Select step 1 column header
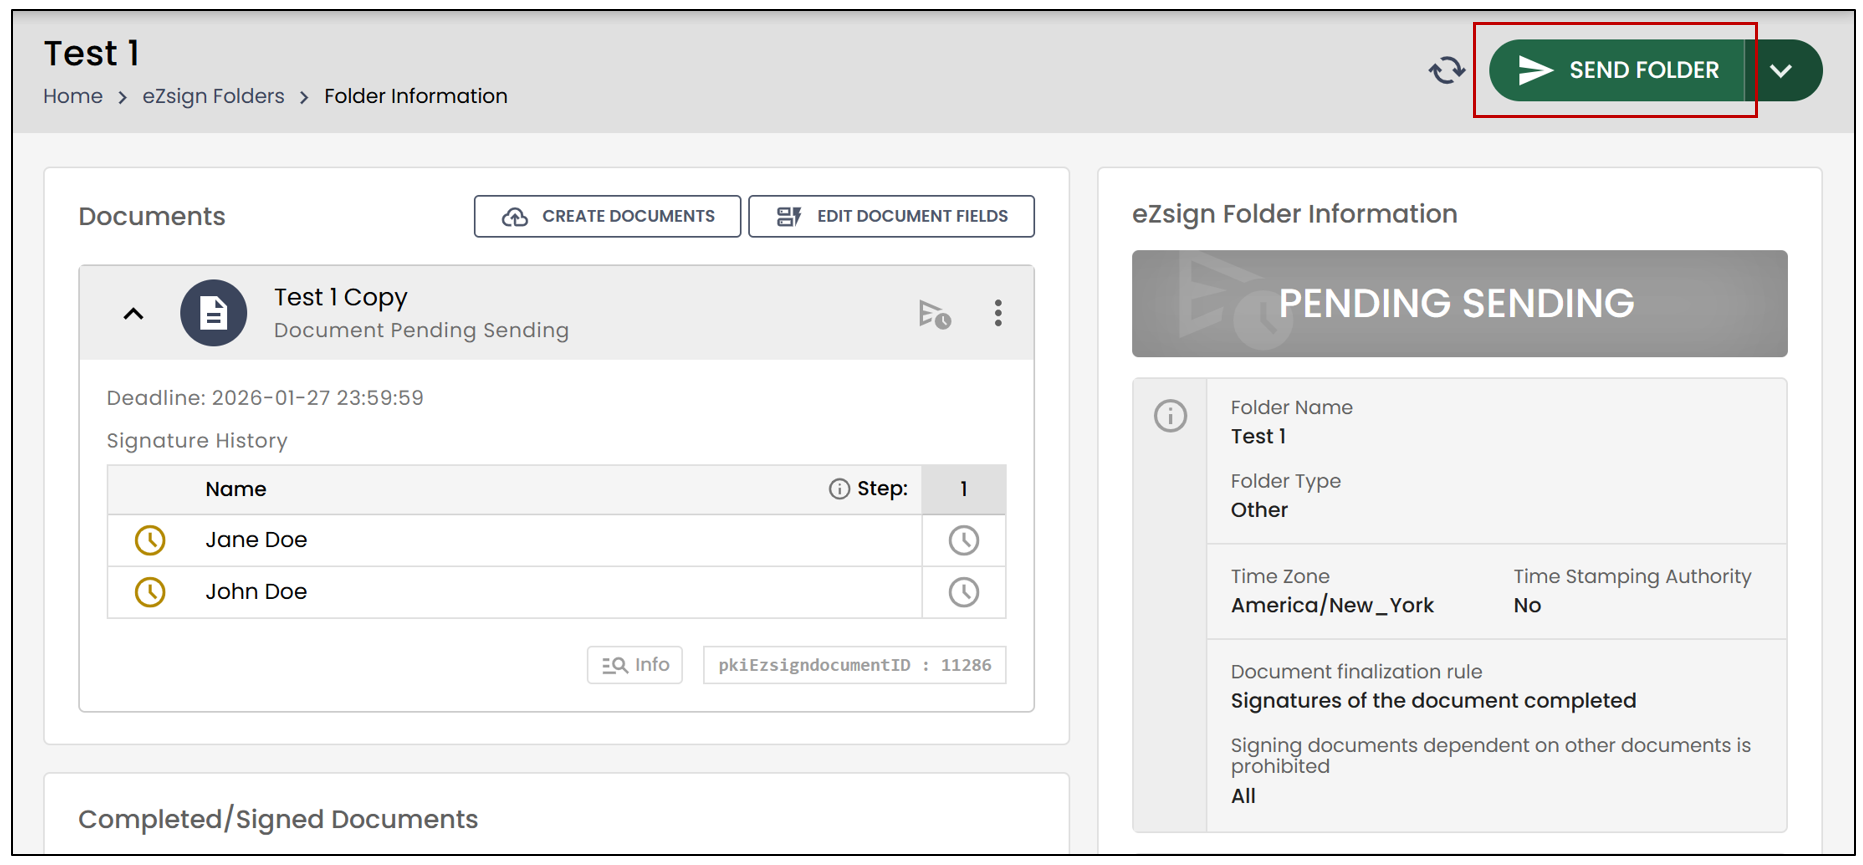 pyautogui.click(x=964, y=489)
